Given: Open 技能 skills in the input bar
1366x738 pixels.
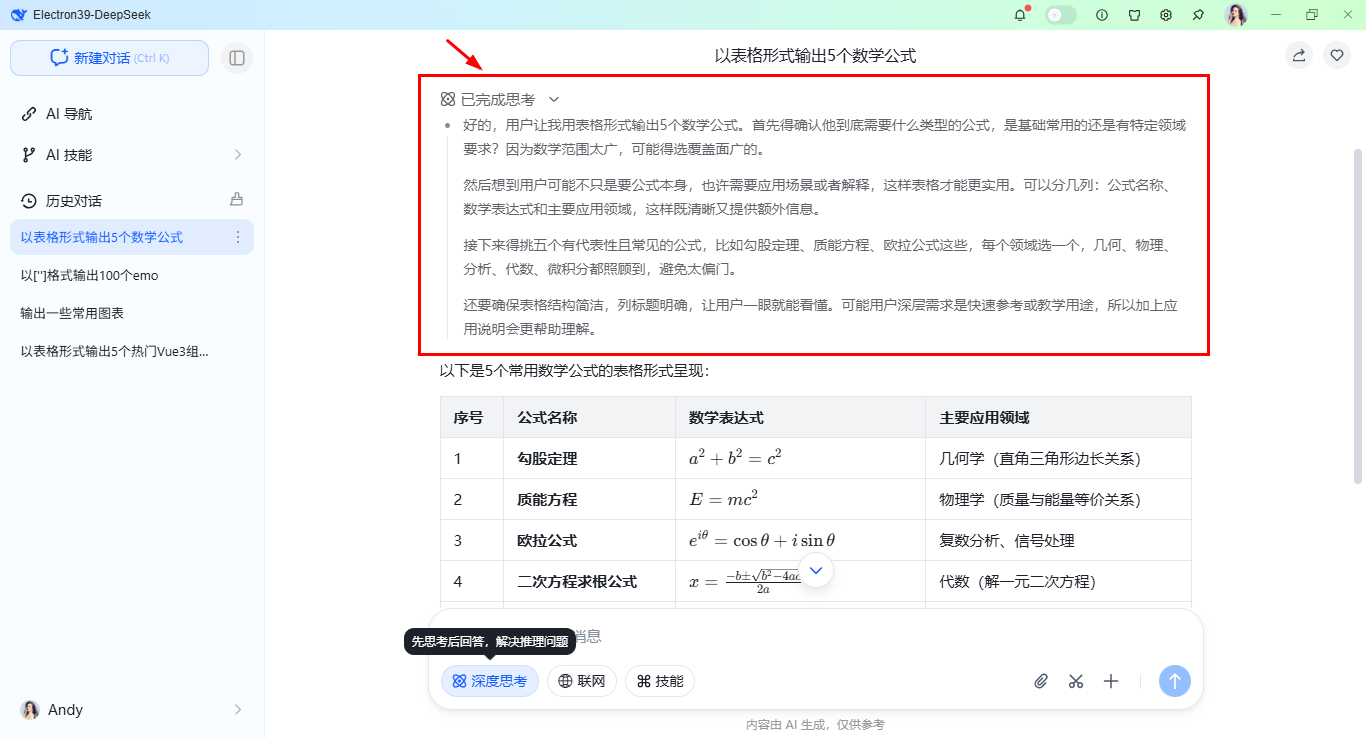Looking at the screenshot, I should [659, 681].
